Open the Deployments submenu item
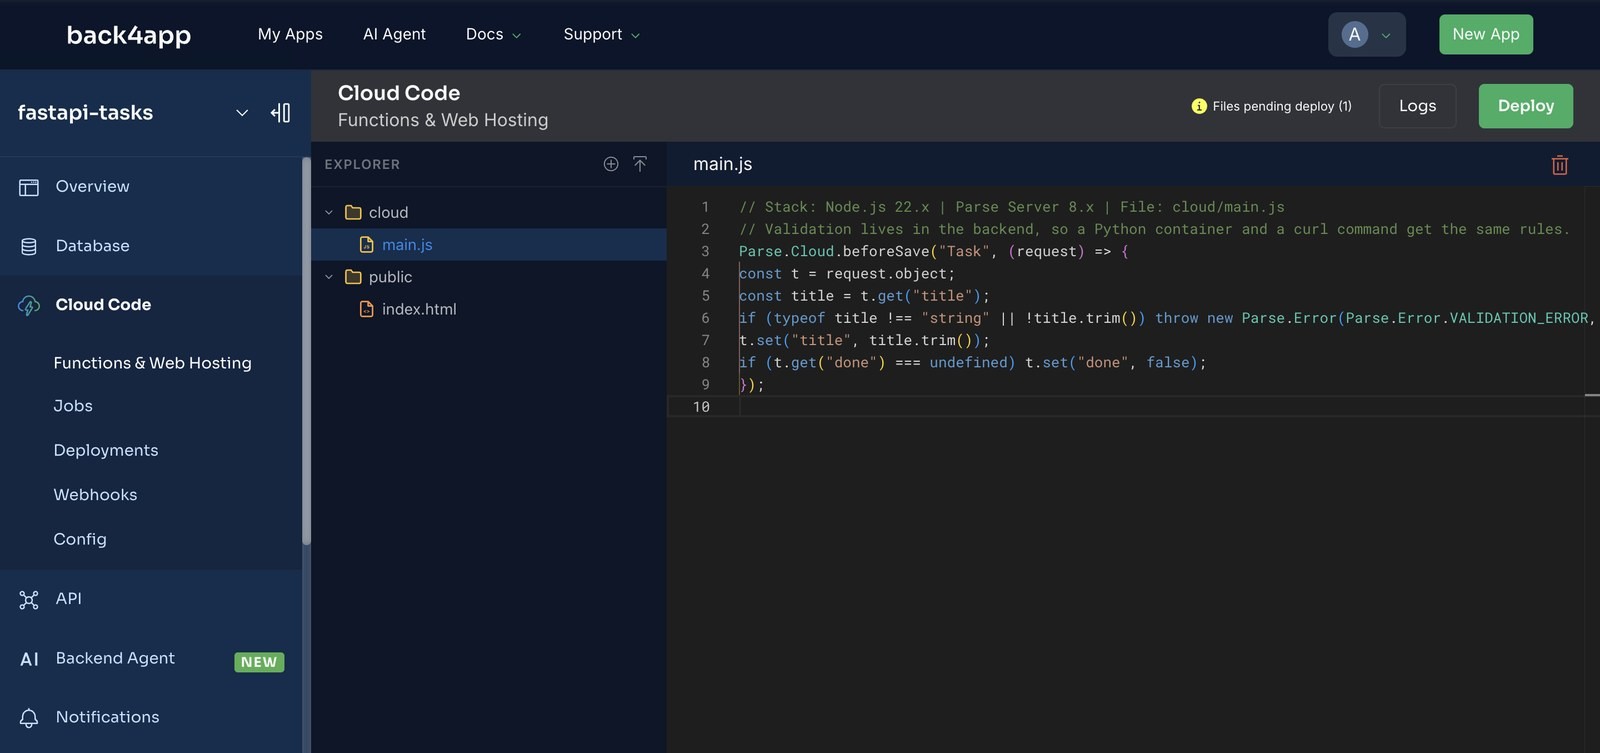This screenshot has width=1600, height=753. coord(106,451)
